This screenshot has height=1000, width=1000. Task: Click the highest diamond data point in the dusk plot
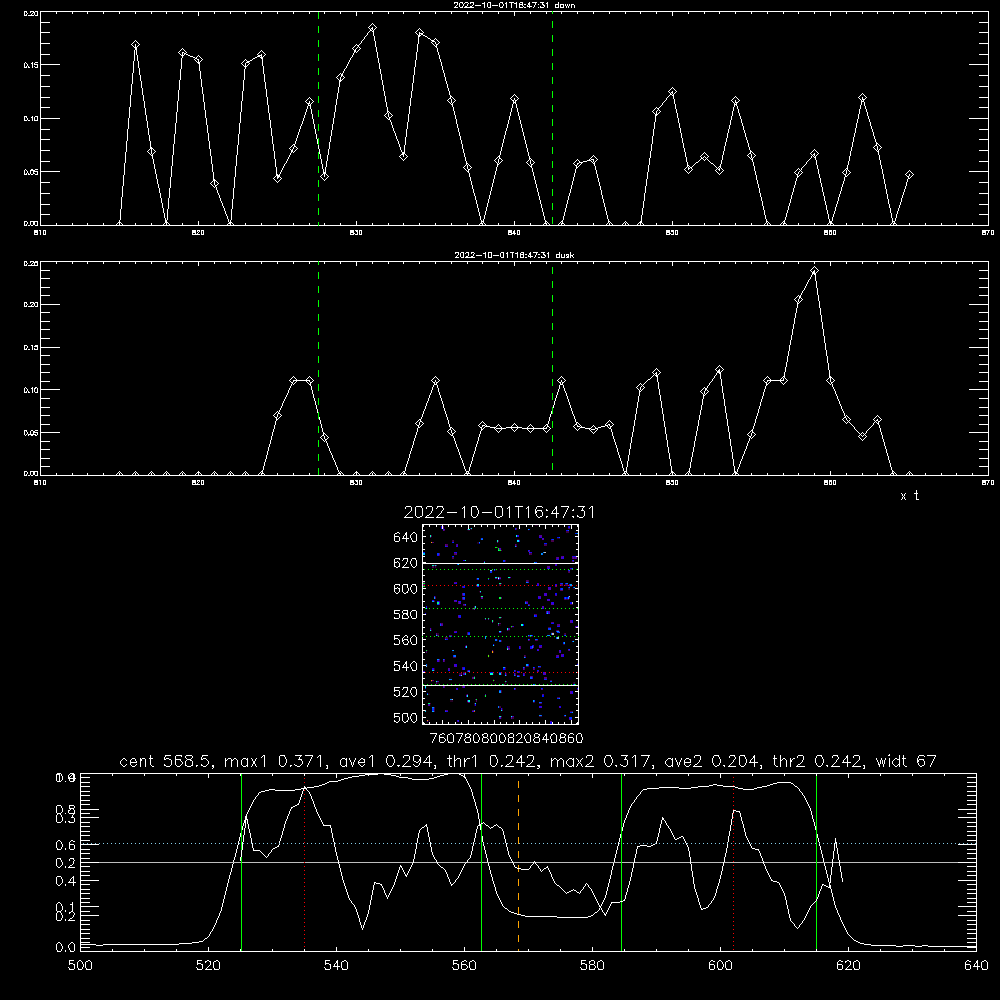point(814,271)
